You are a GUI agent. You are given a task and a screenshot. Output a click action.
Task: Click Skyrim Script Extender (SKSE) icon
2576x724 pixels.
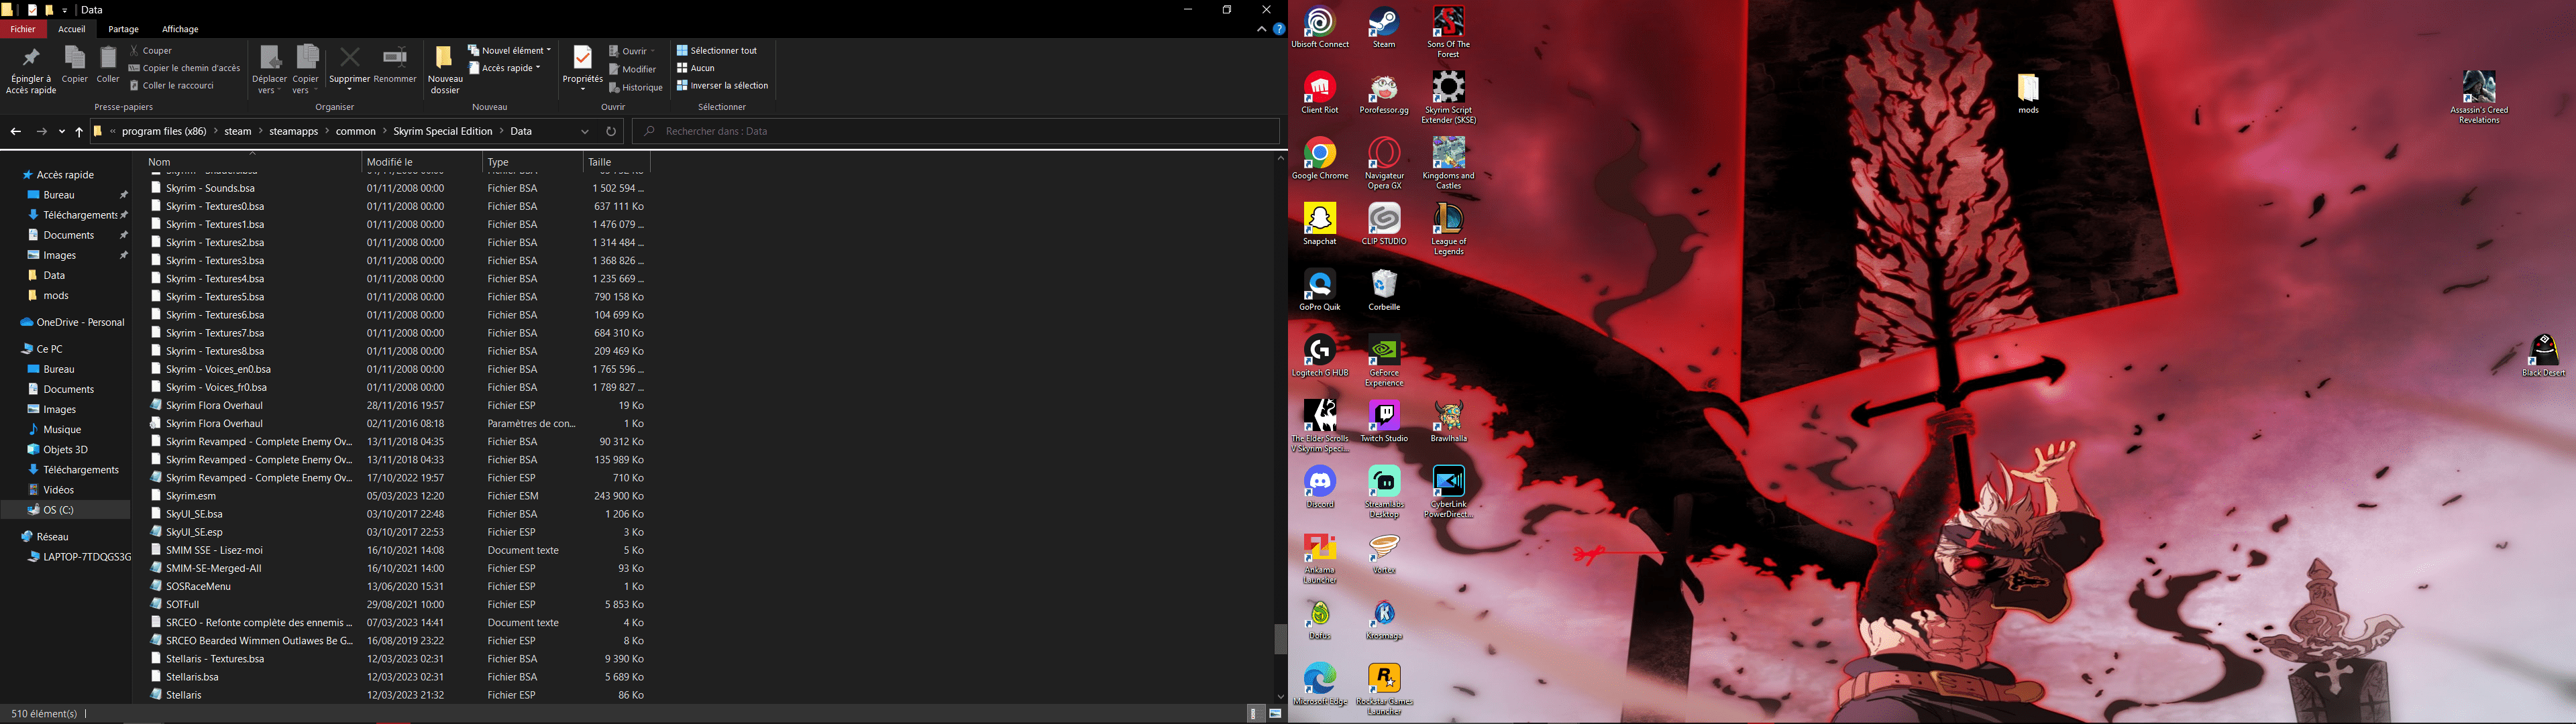pos(1449,98)
